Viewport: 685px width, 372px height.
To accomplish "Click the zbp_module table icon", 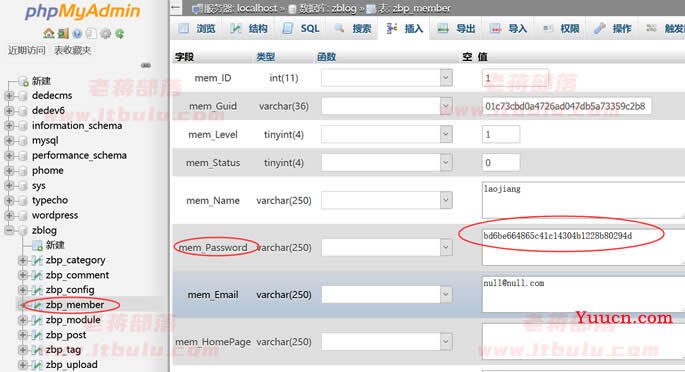I will 38,320.
